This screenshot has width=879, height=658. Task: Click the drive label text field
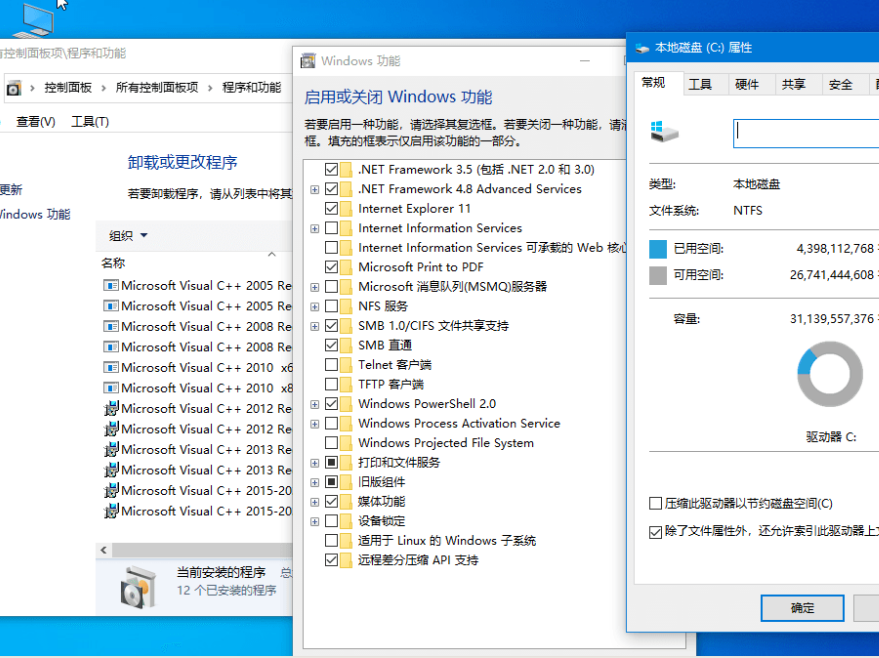click(805, 133)
